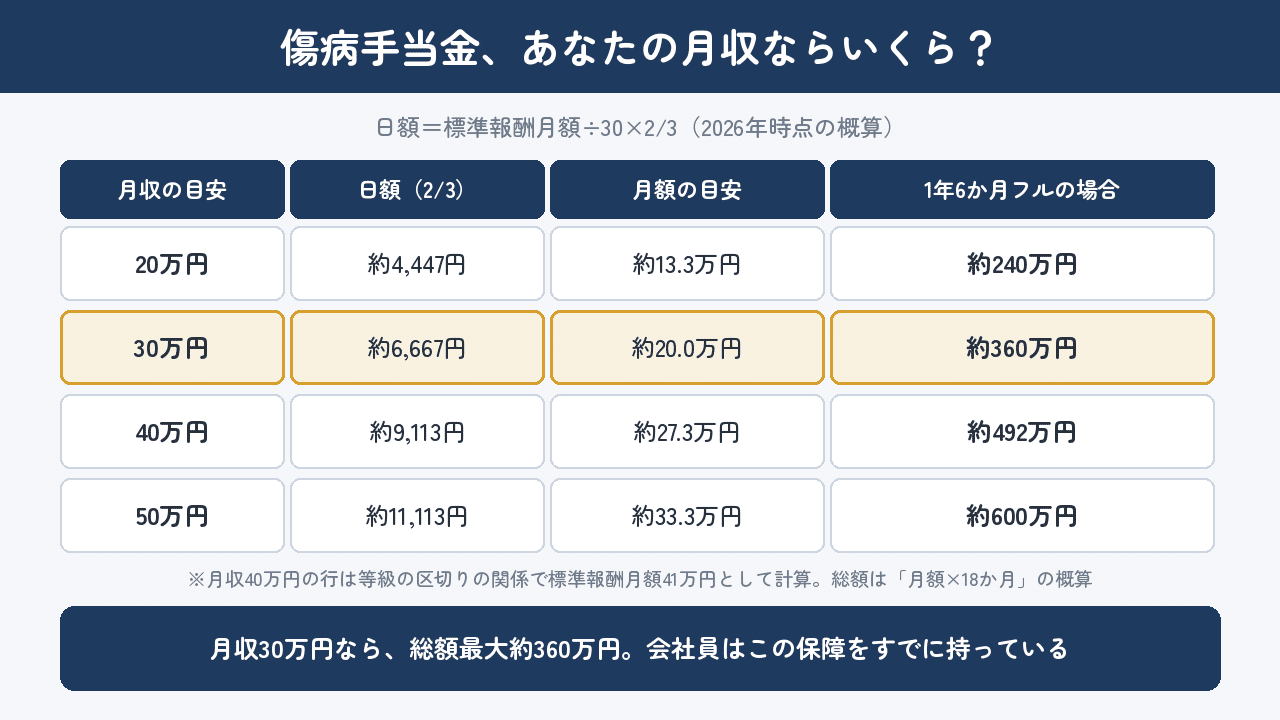Select the 50万円 income cell
The height and width of the screenshot is (720, 1280).
pyautogui.click(x=172, y=516)
